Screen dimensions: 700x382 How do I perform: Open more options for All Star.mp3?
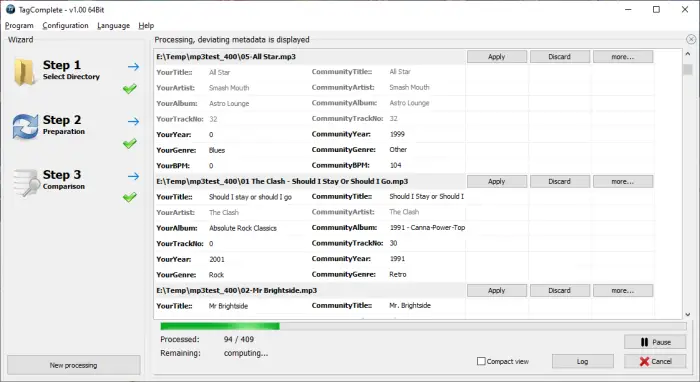[x=623, y=57]
